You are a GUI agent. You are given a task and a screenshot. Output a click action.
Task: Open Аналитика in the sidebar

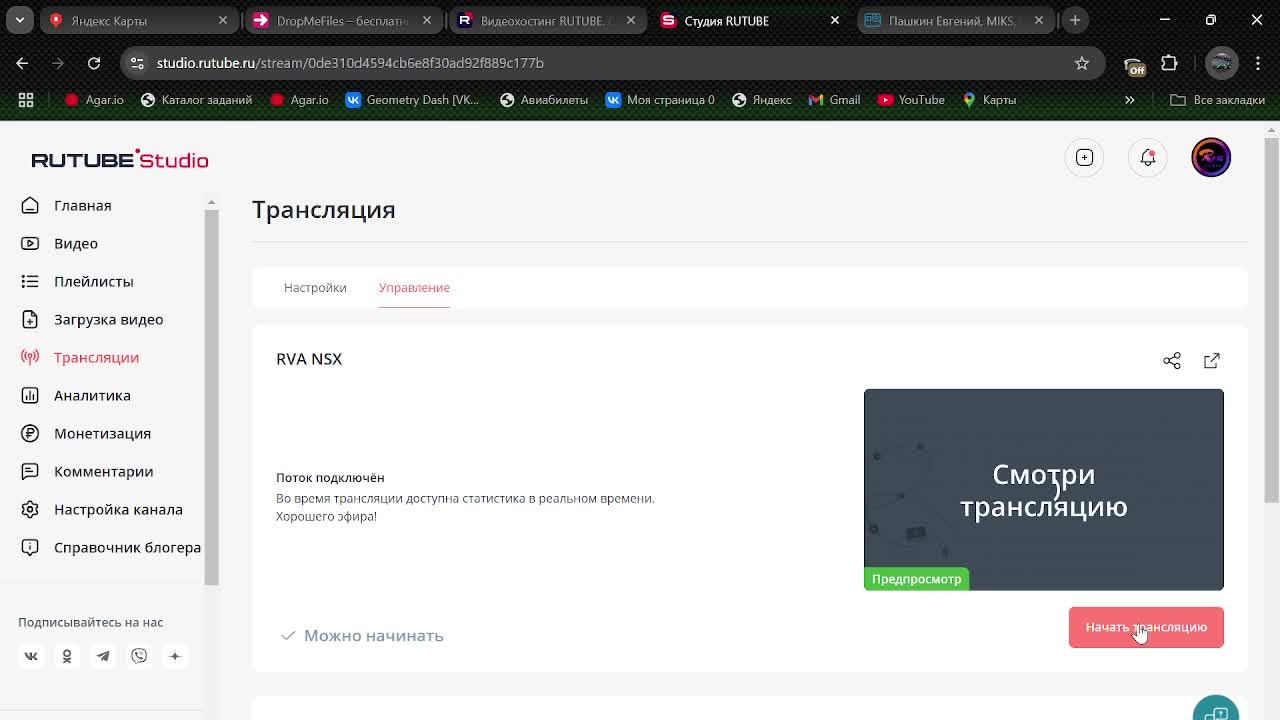click(x=76, y=395)
